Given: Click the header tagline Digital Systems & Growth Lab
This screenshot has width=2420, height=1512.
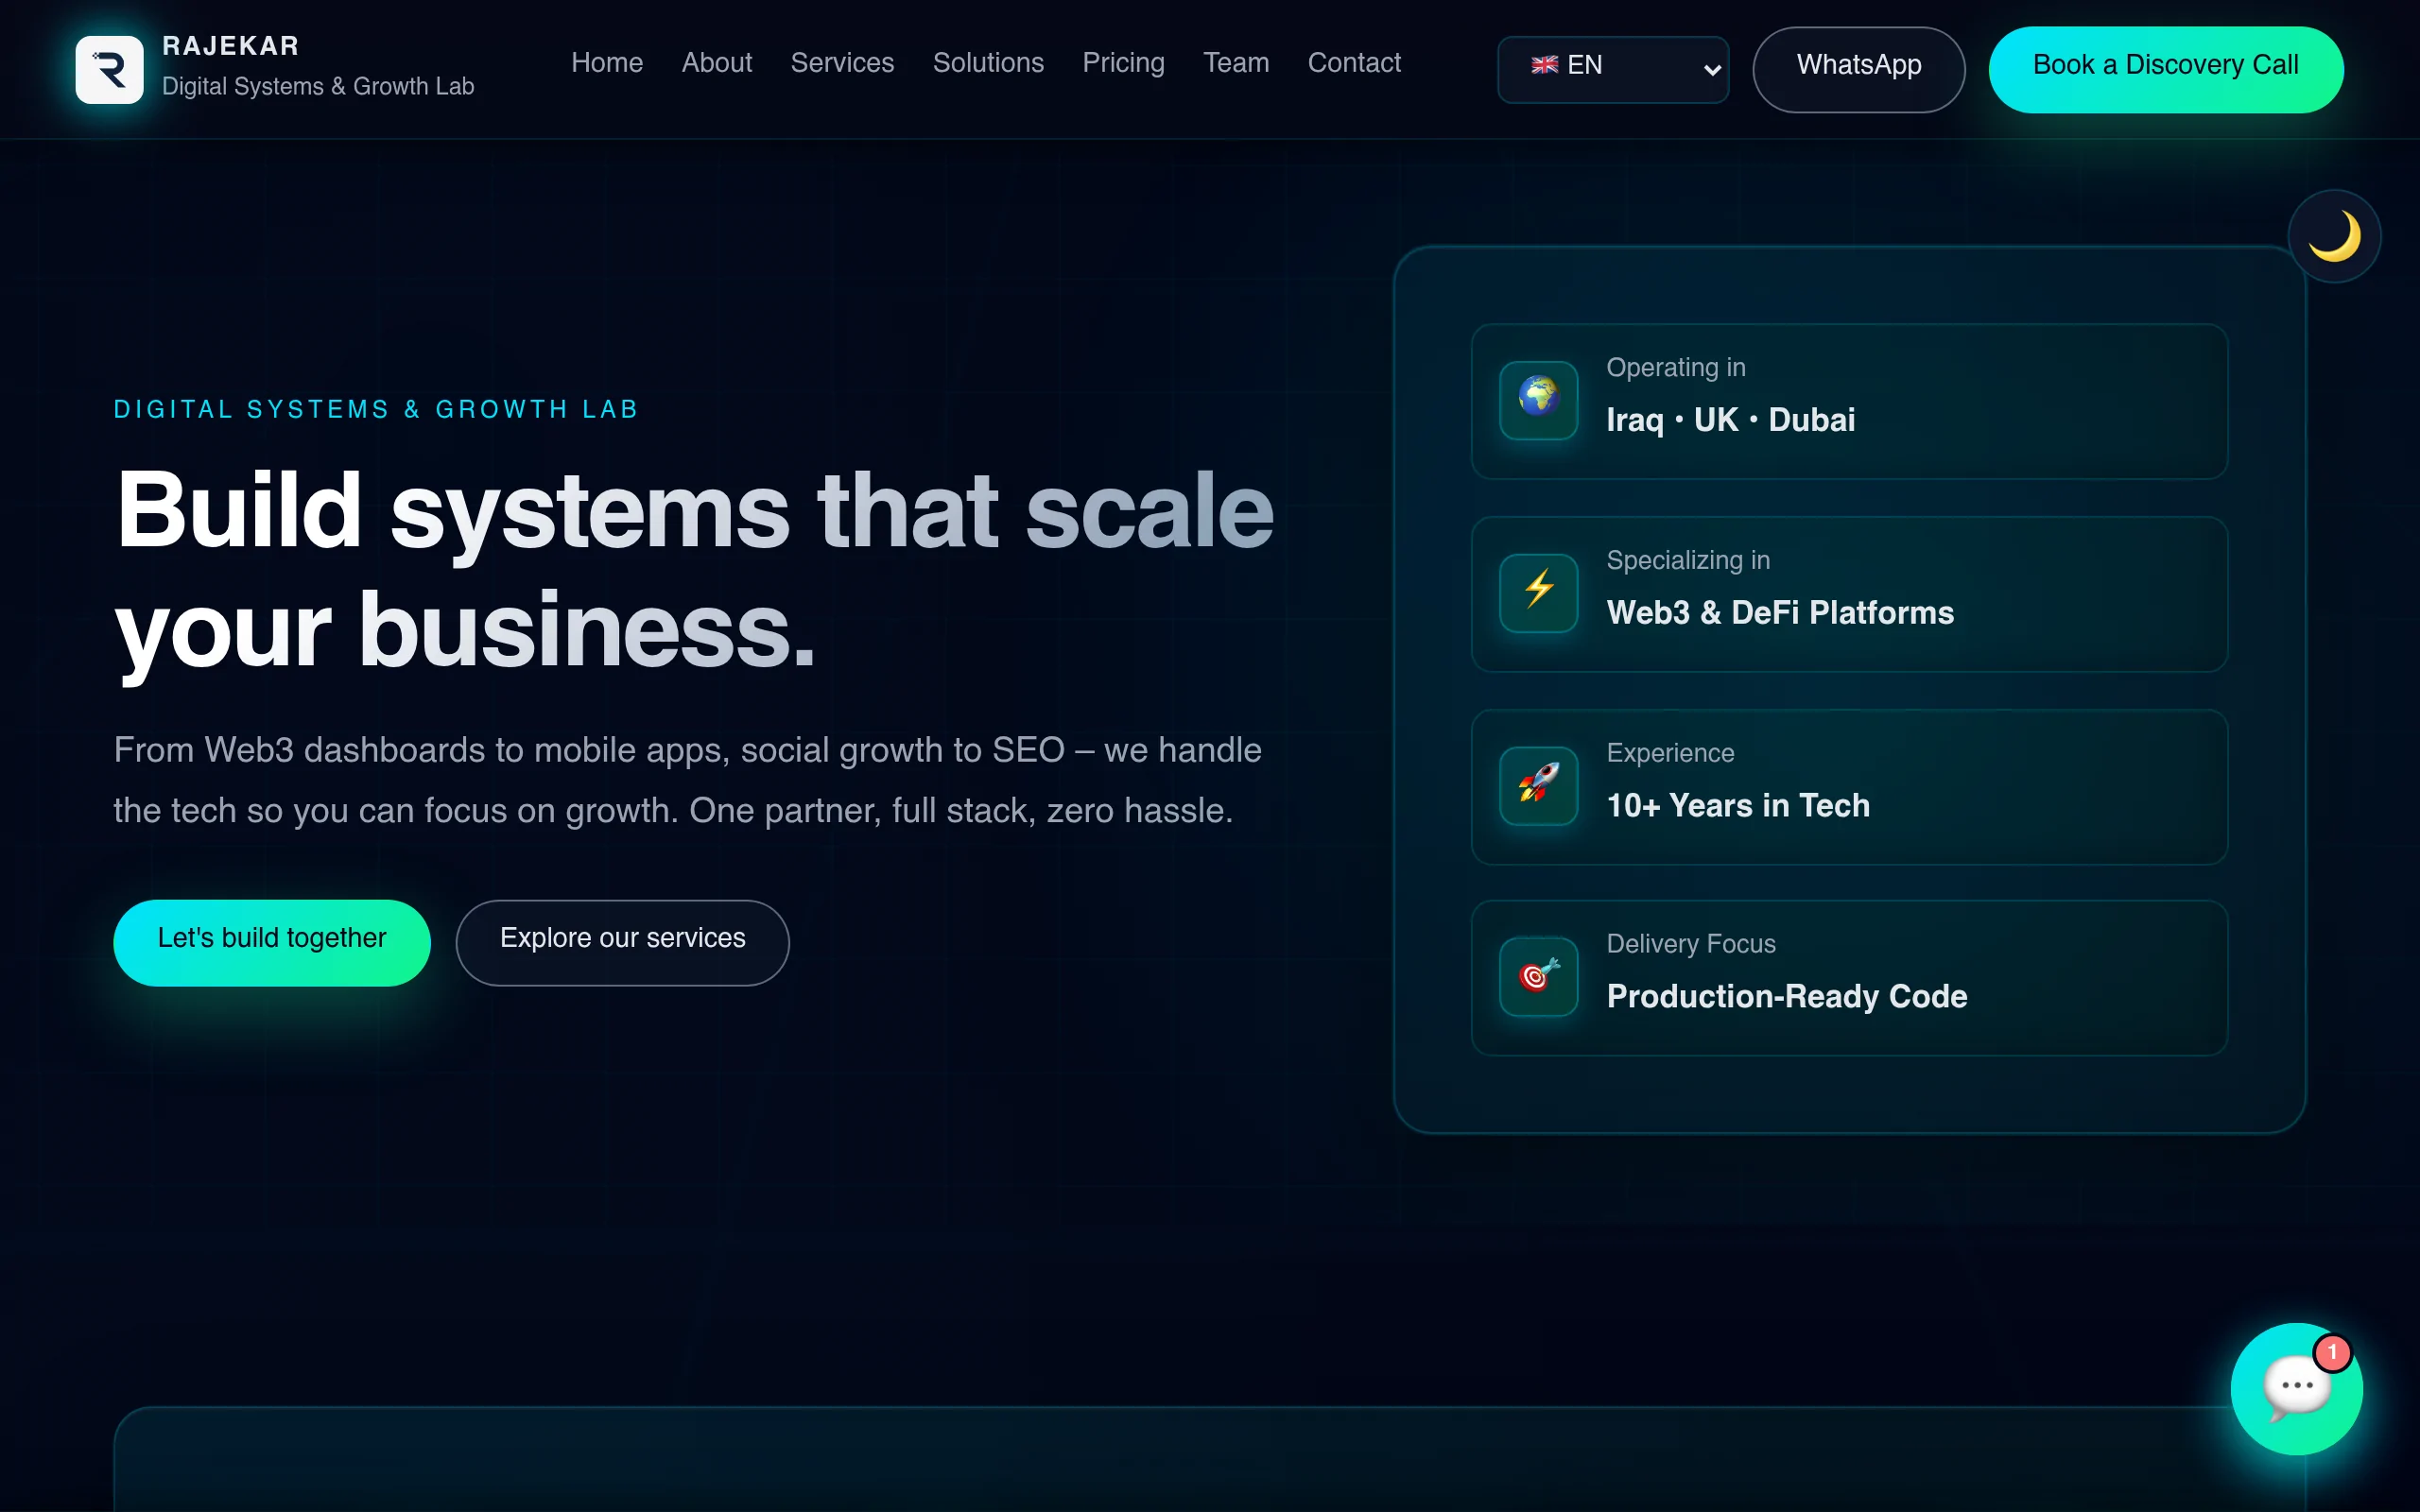Looking at the screenshot, I should 318,87.
